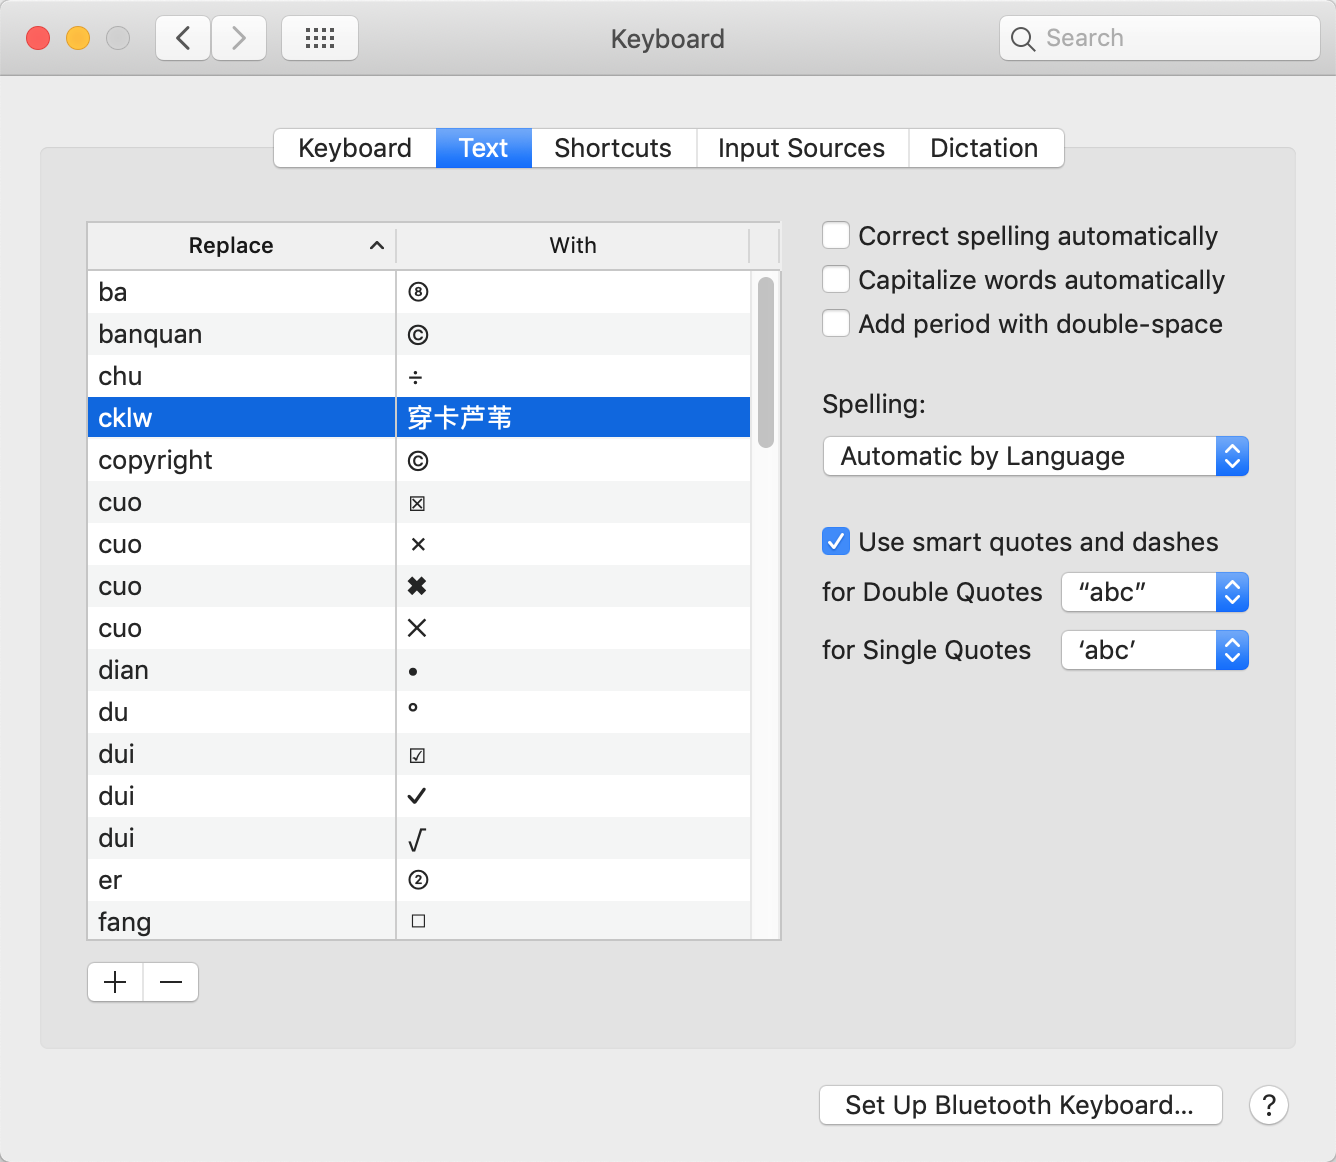
Task: Remove selected replacement with minus button
Action: tap(171, 982)
